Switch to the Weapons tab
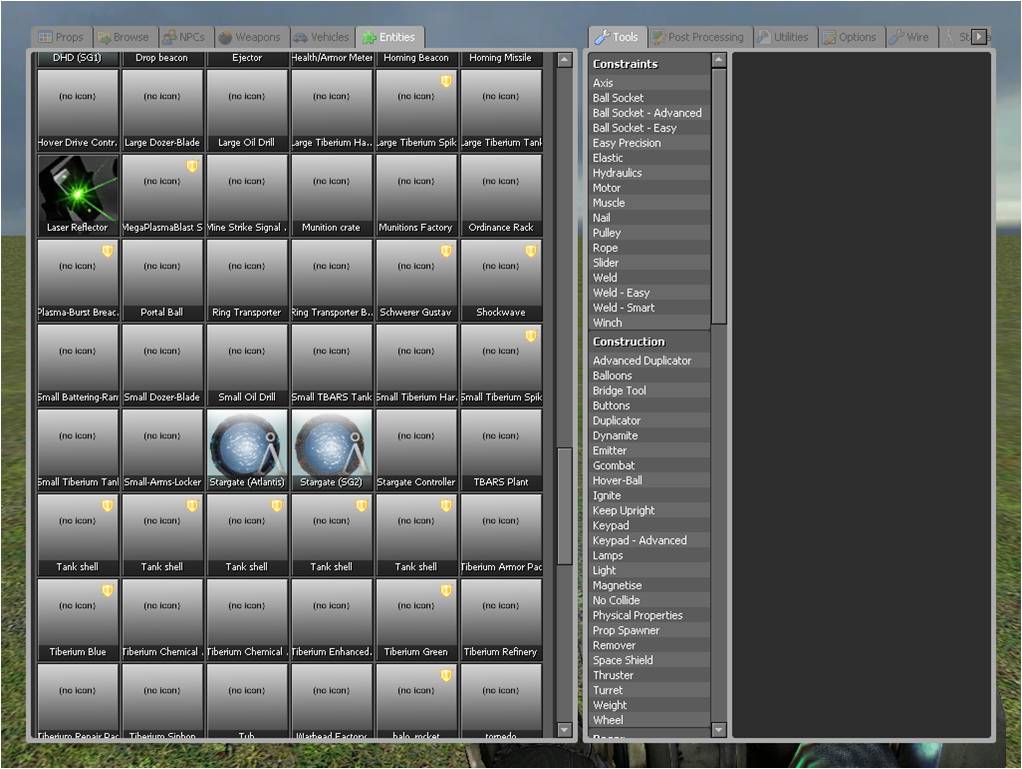 (x=249, y=37)
